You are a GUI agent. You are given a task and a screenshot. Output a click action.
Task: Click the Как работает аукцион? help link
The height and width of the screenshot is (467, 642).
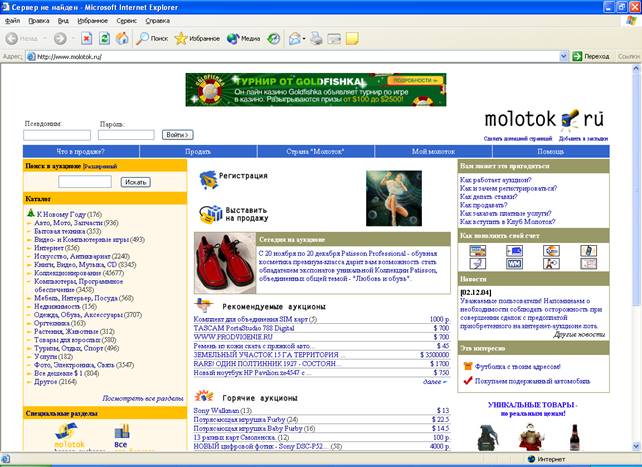tap(495, 180)
